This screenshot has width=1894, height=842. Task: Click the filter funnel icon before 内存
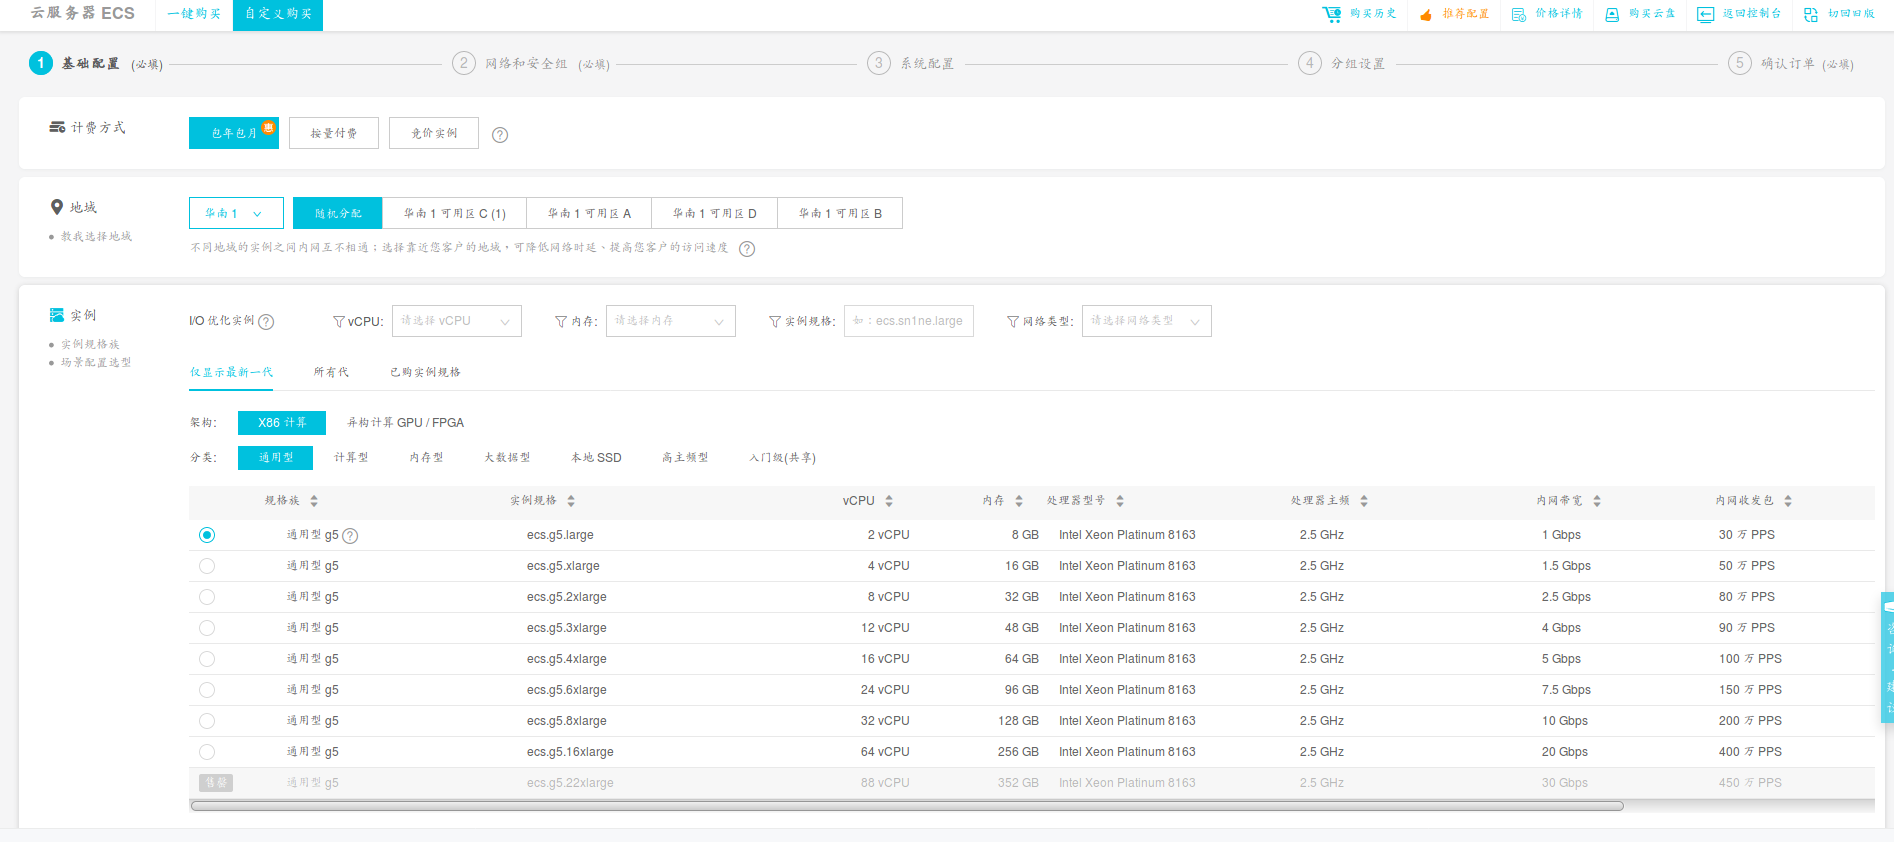561,322
